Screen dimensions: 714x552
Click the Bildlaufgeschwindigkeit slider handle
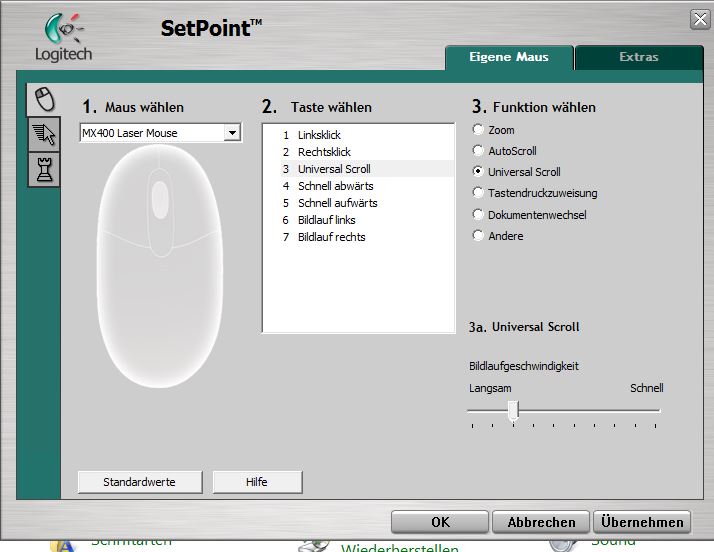click(x=513, y=410)
